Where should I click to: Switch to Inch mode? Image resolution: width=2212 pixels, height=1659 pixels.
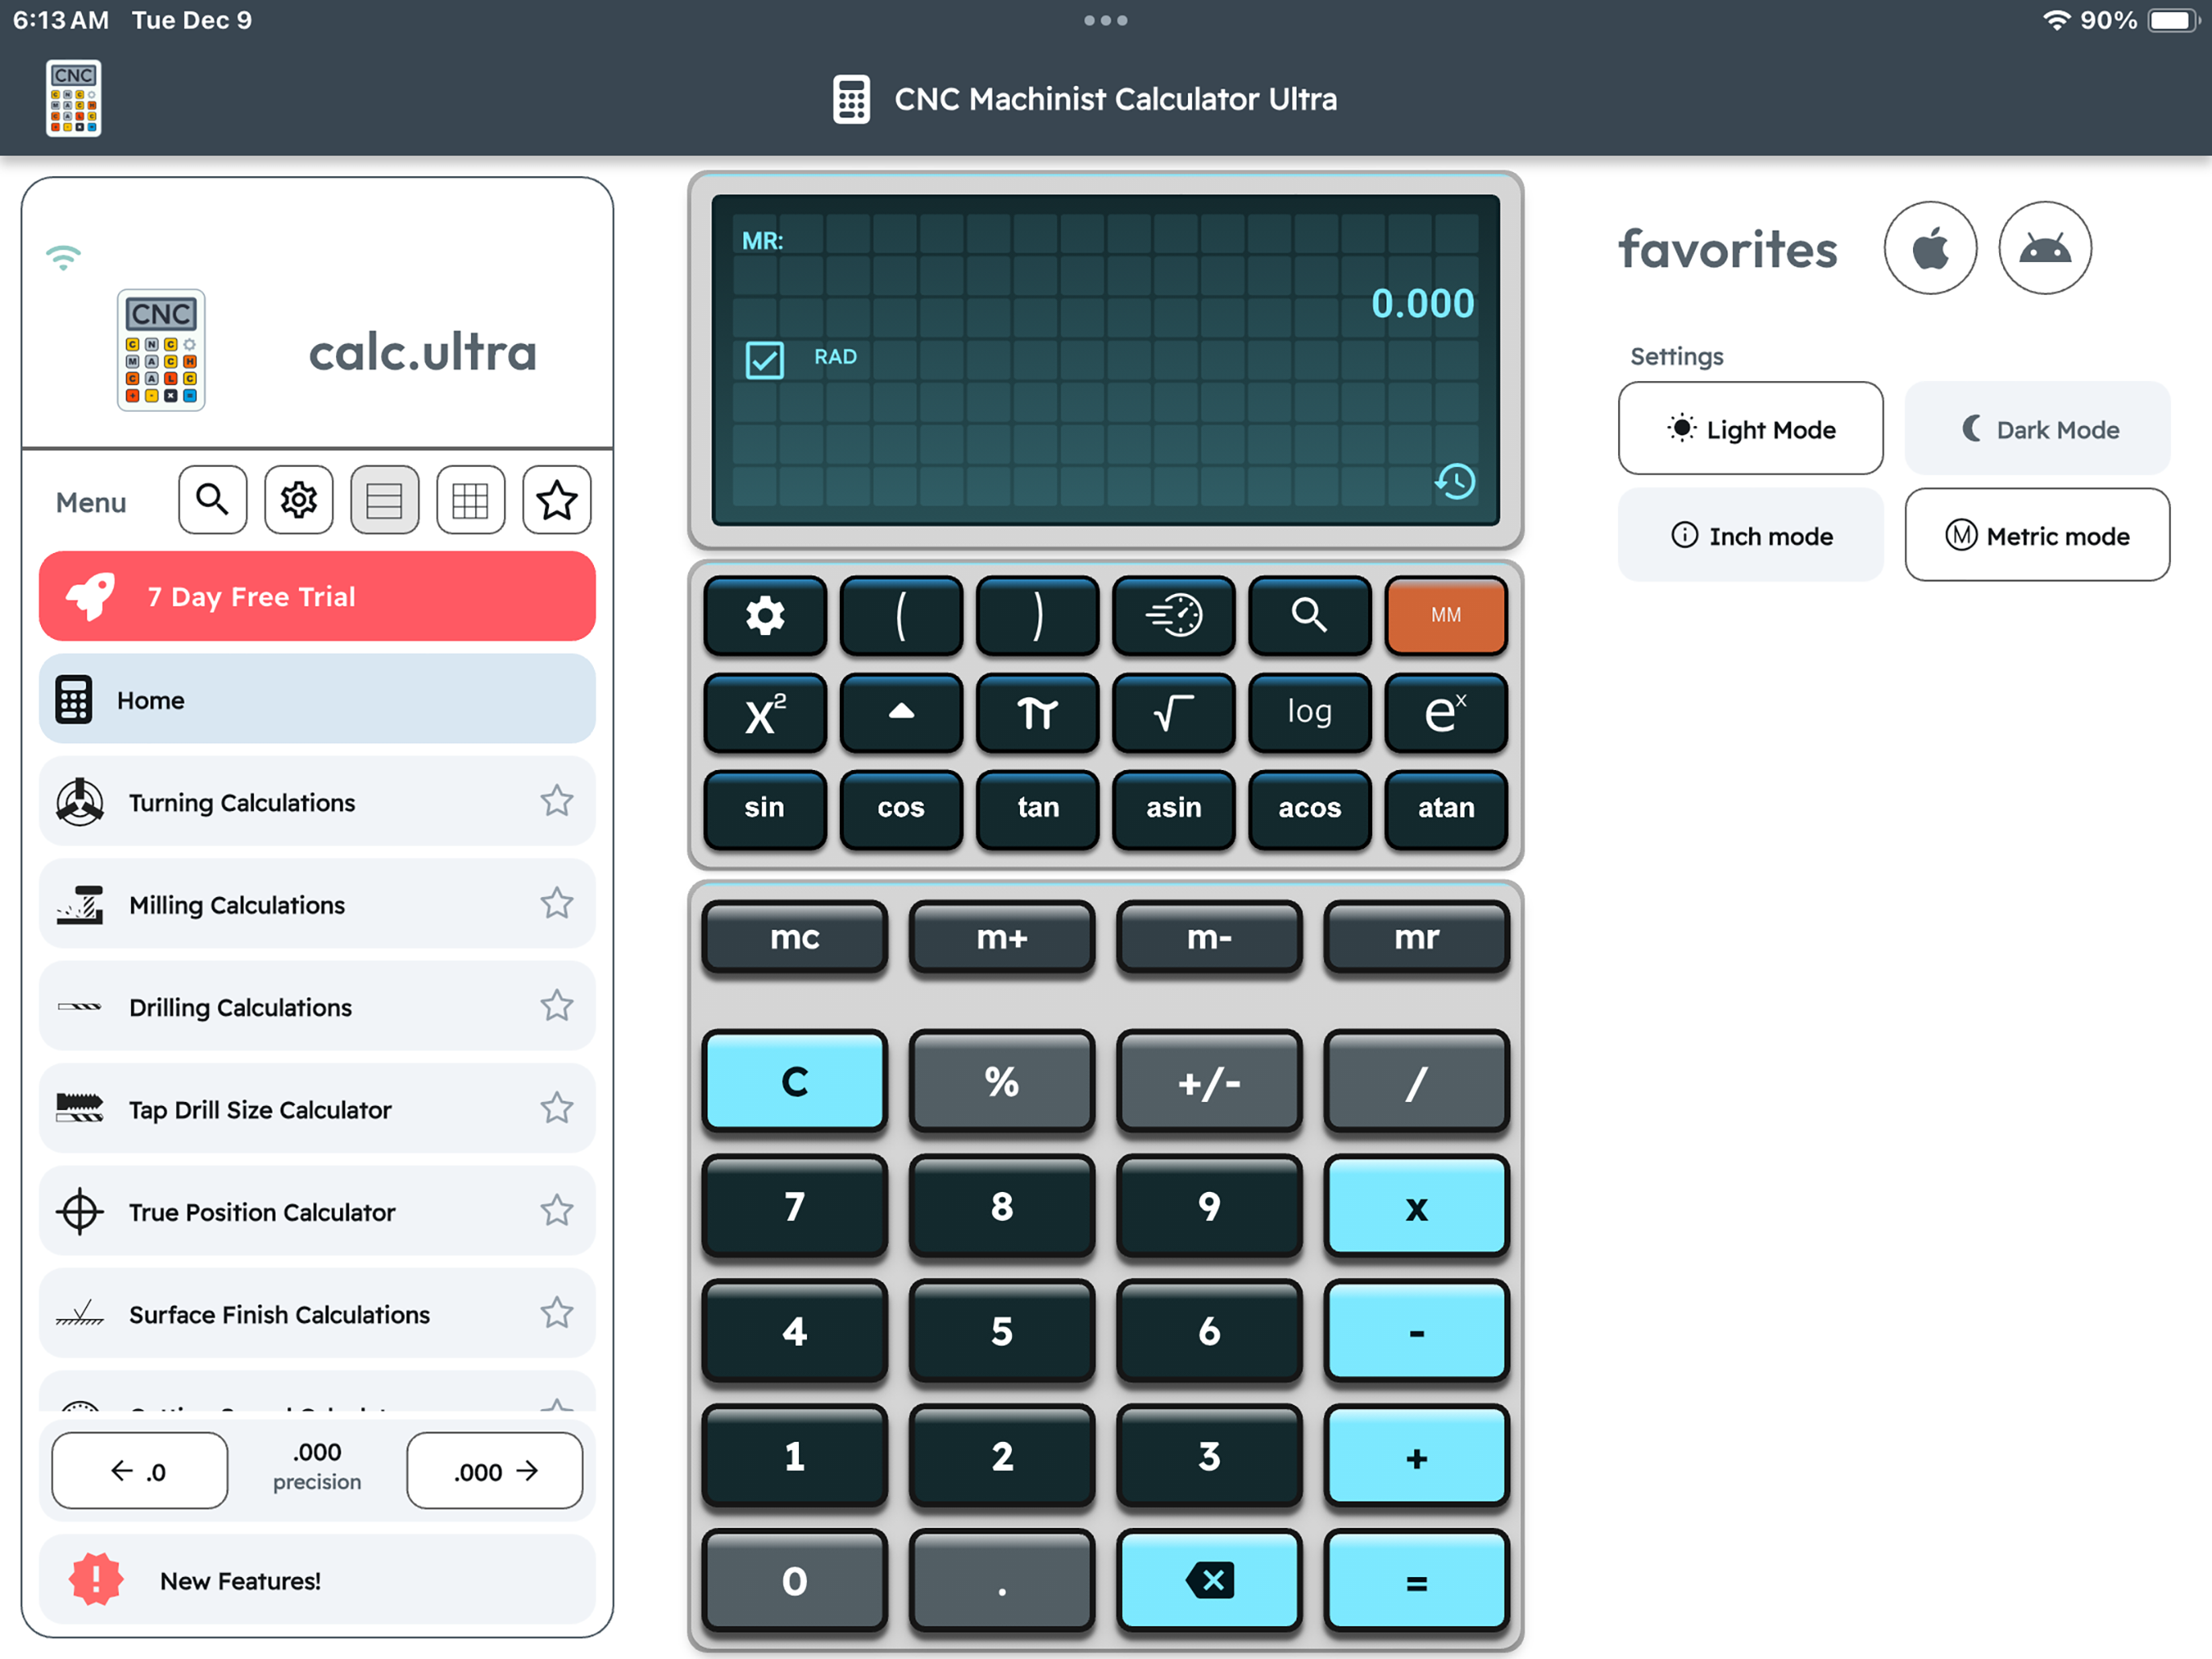point(1750,535)
